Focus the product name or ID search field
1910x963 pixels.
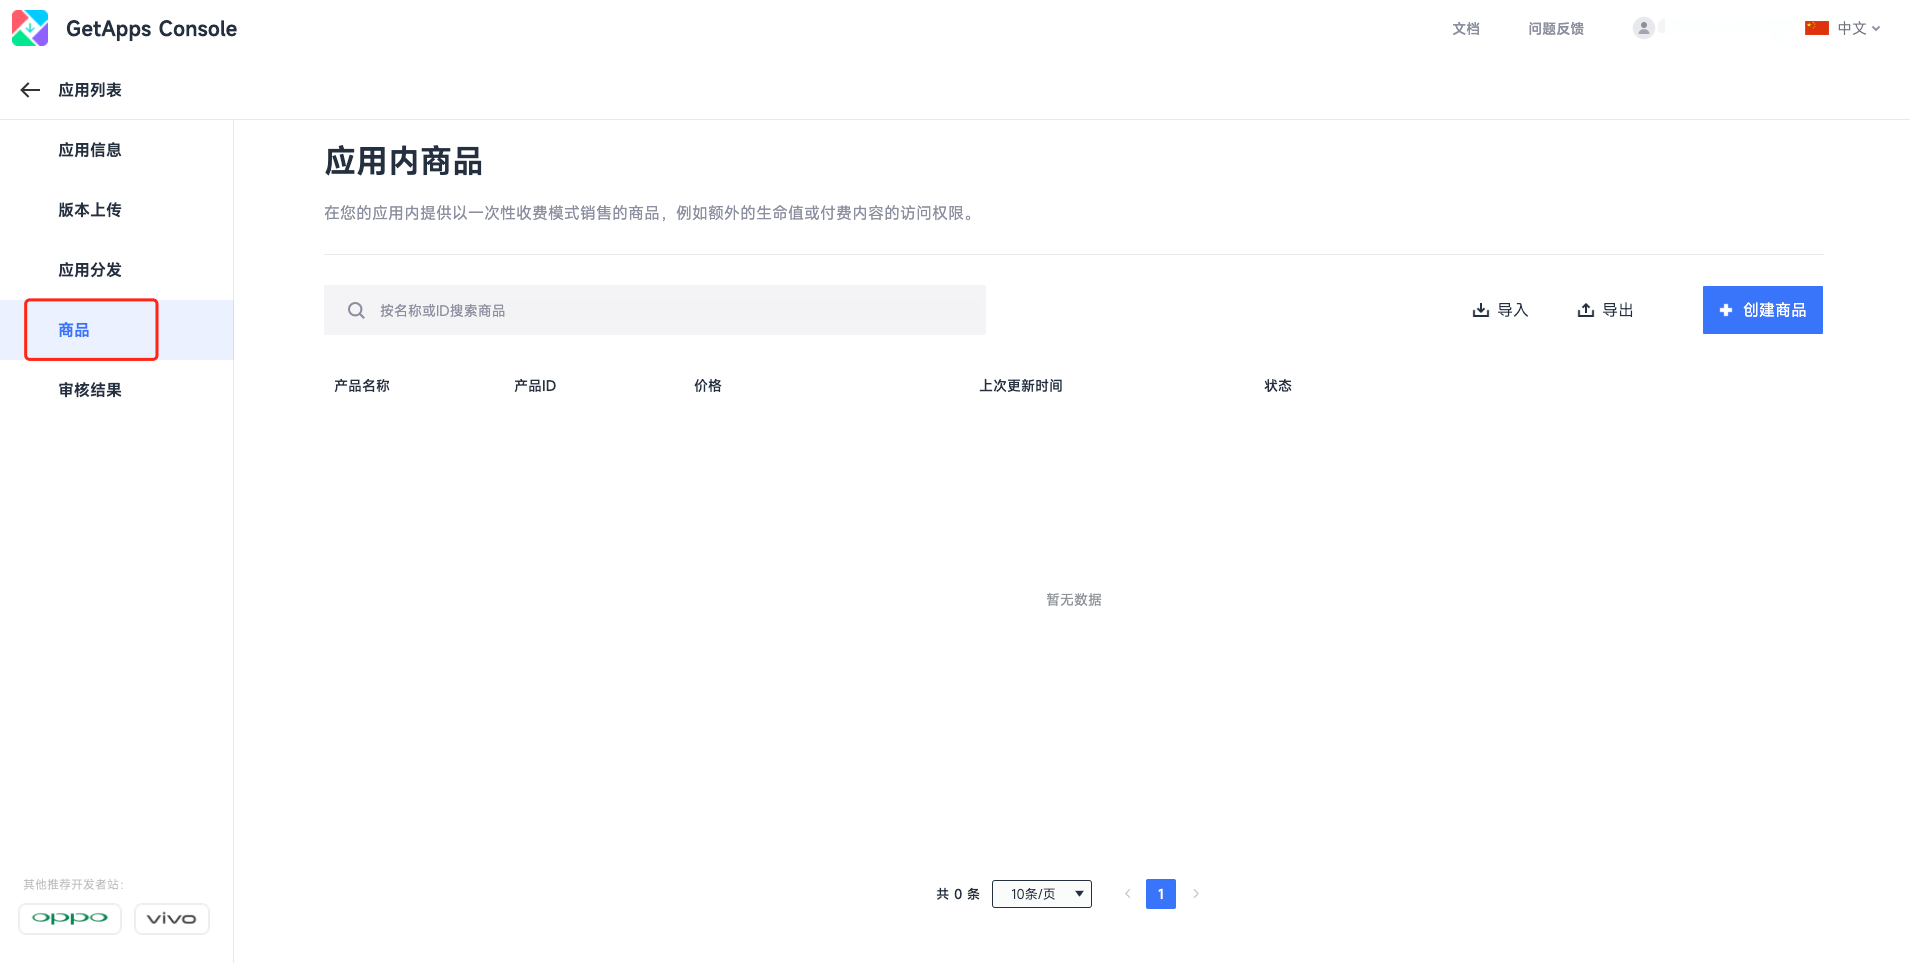tap(670, 311)
